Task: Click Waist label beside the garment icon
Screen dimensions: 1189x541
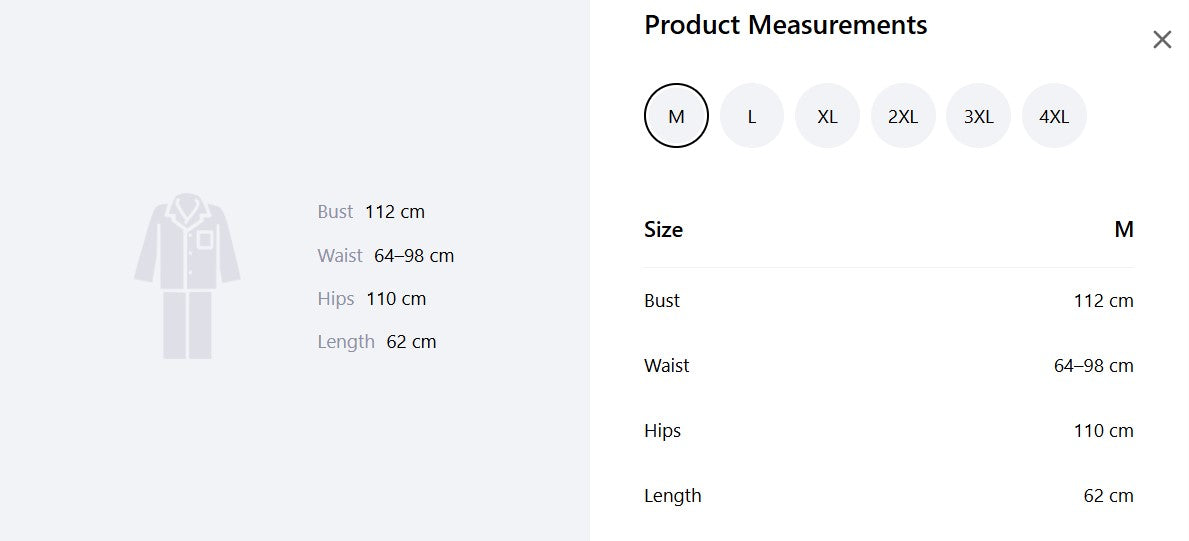Action: coord(340,256)
